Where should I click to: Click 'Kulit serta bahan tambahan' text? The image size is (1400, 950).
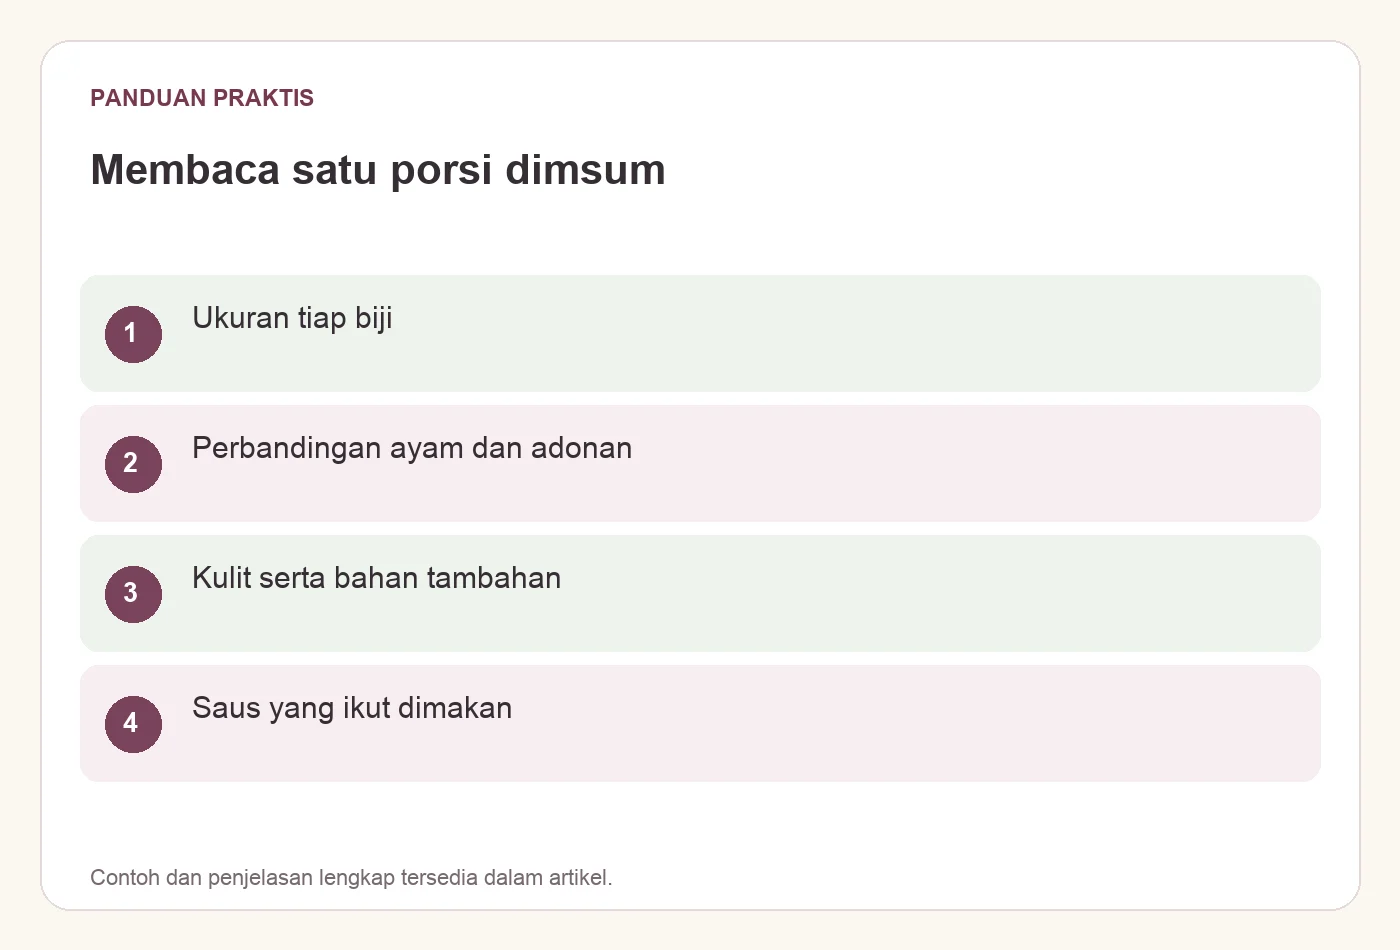376,578
